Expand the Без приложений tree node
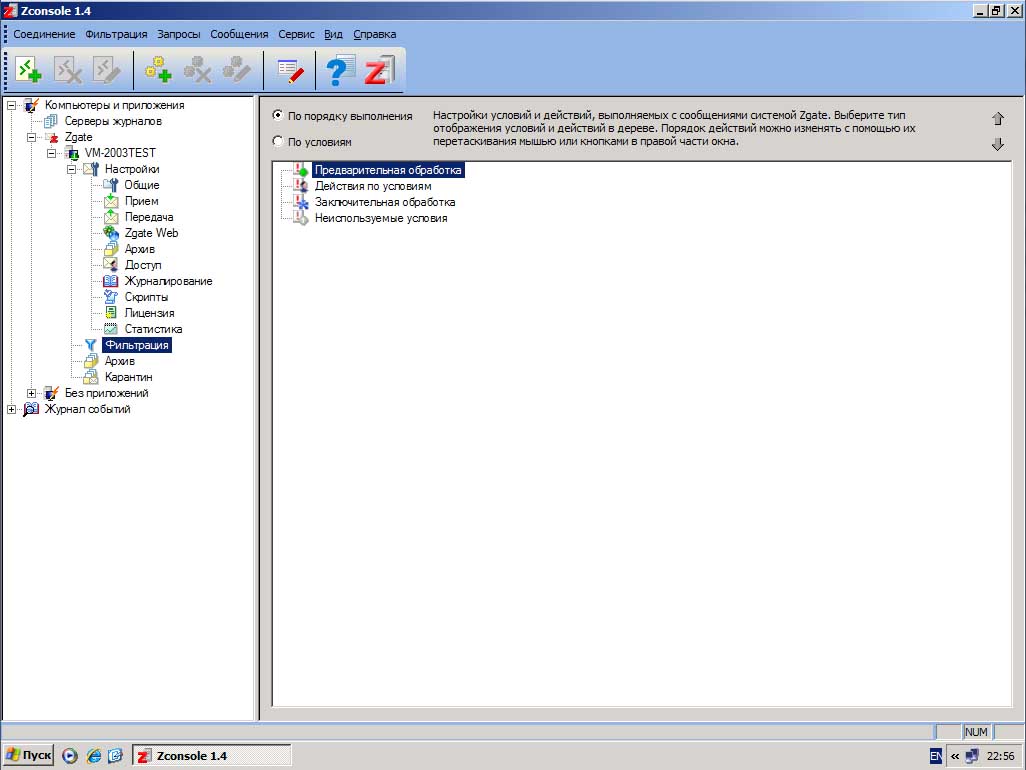The width and height of the screenshot is (1026, 770). point(31,393)
